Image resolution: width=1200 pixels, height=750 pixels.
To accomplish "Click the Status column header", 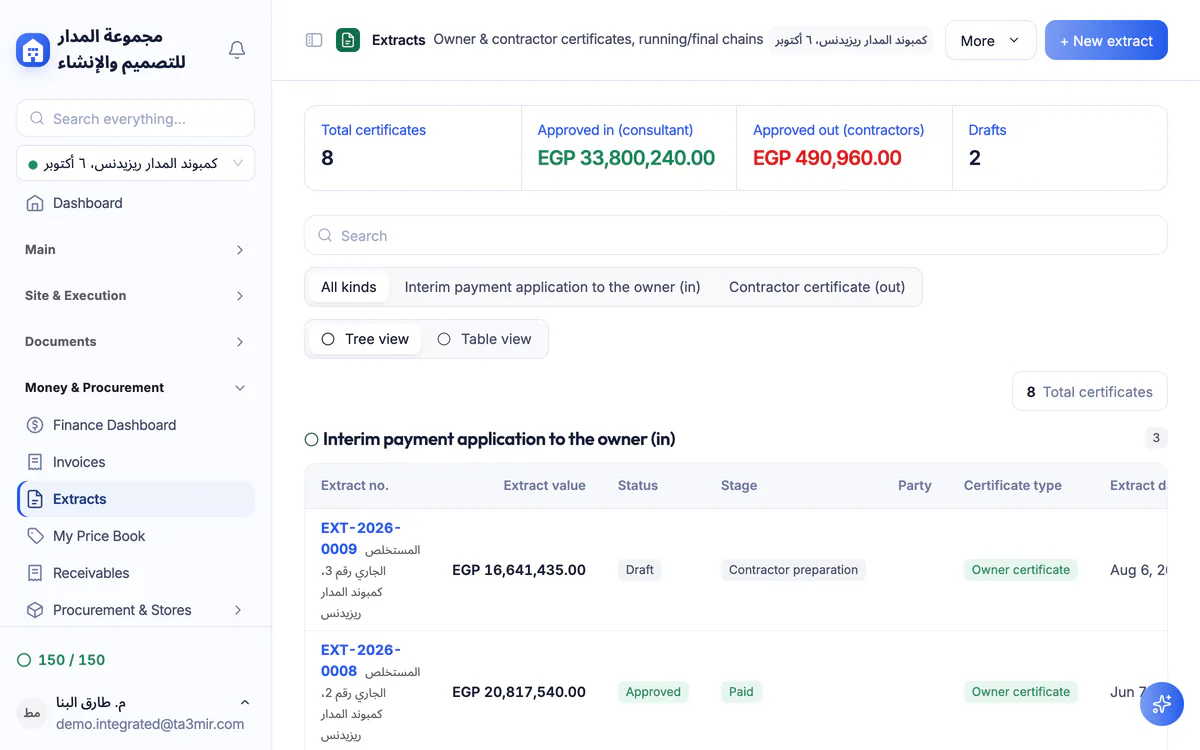I will 638,486.
